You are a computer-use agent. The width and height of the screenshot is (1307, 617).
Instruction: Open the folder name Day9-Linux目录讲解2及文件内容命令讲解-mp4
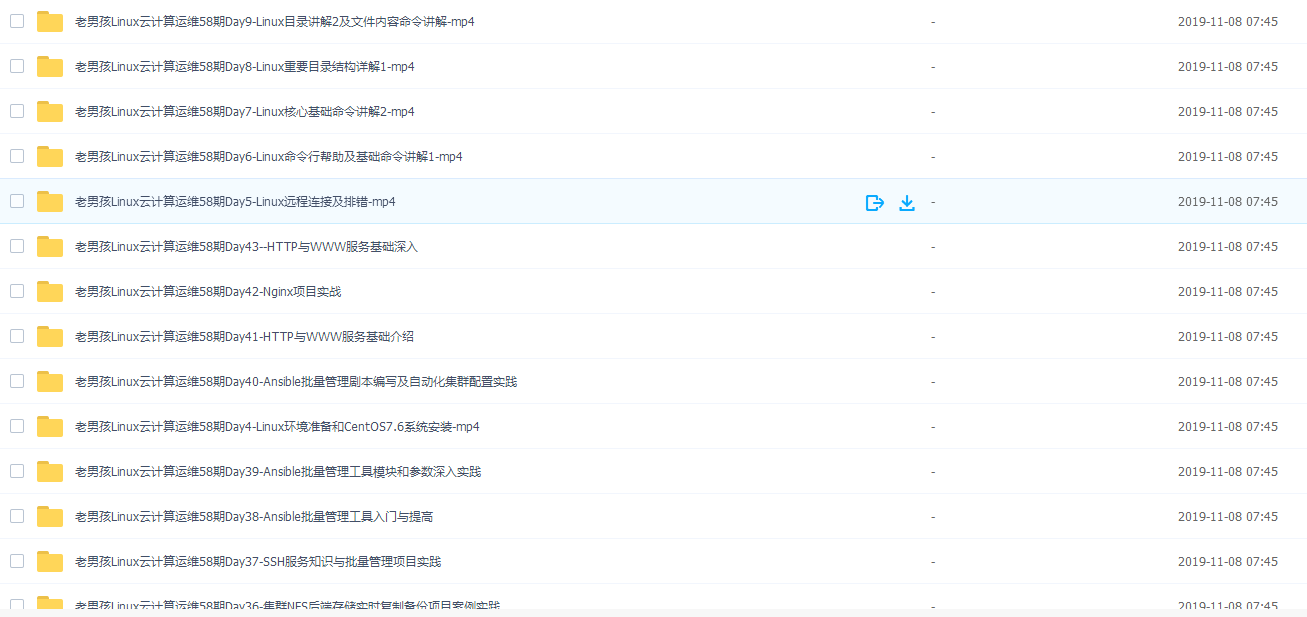pyautogui.click(x=275, y=21)
